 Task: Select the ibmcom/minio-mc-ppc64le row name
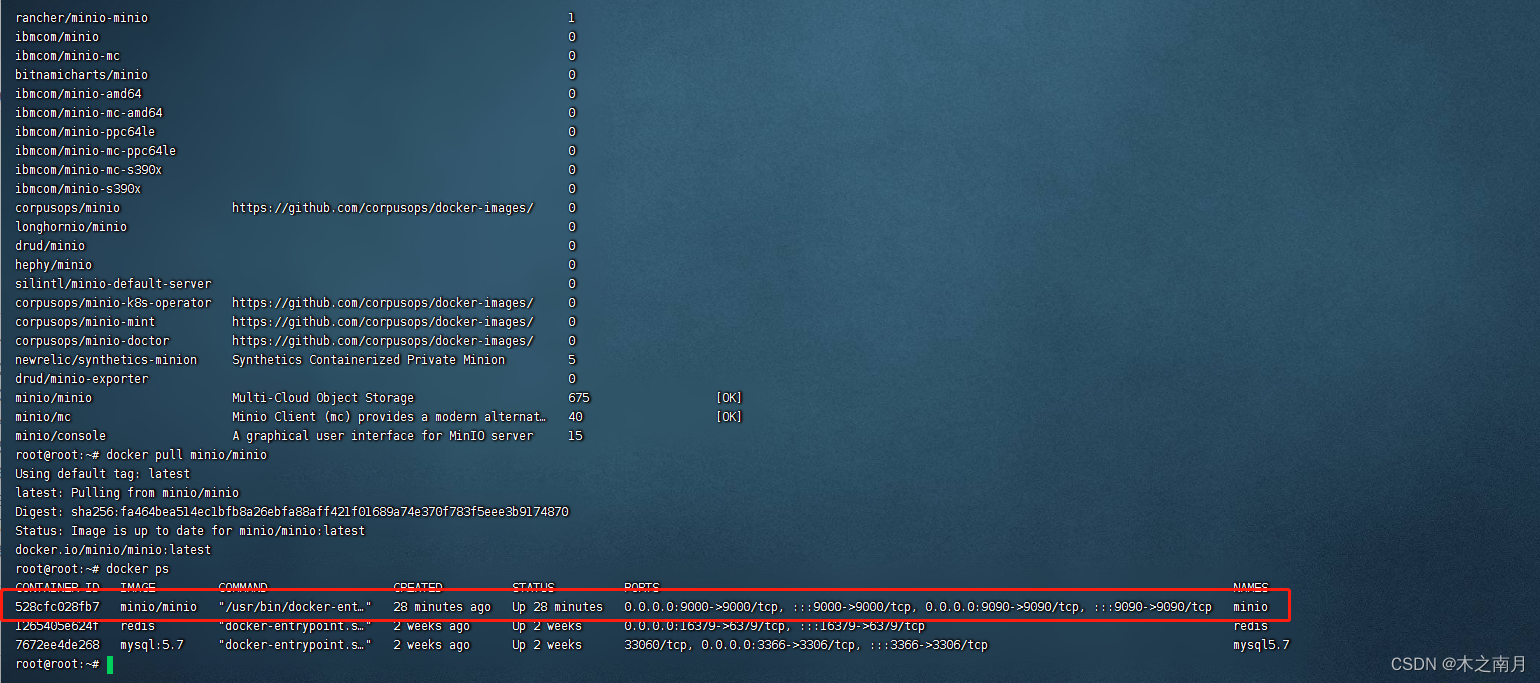(x=95, y=151)
